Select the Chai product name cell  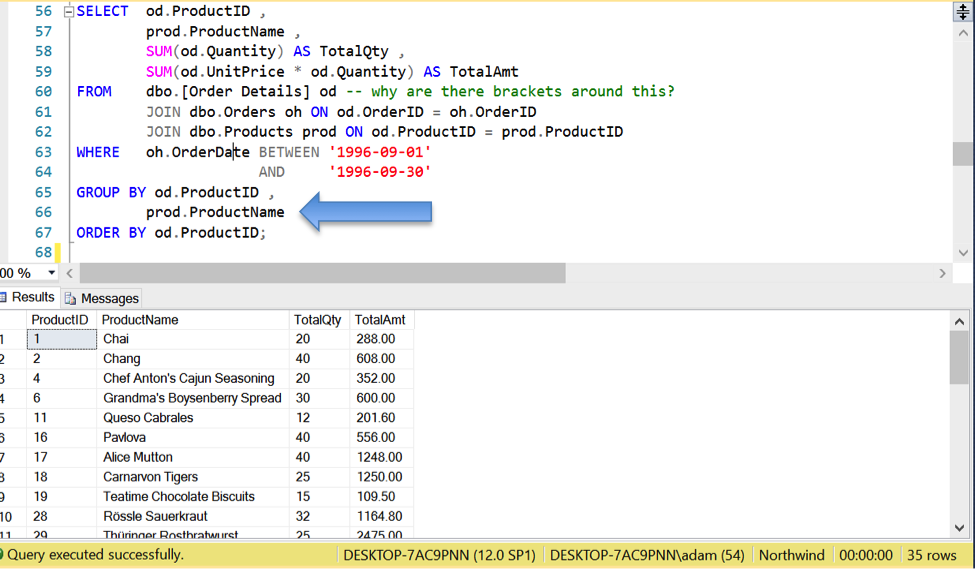click(193, 339)
